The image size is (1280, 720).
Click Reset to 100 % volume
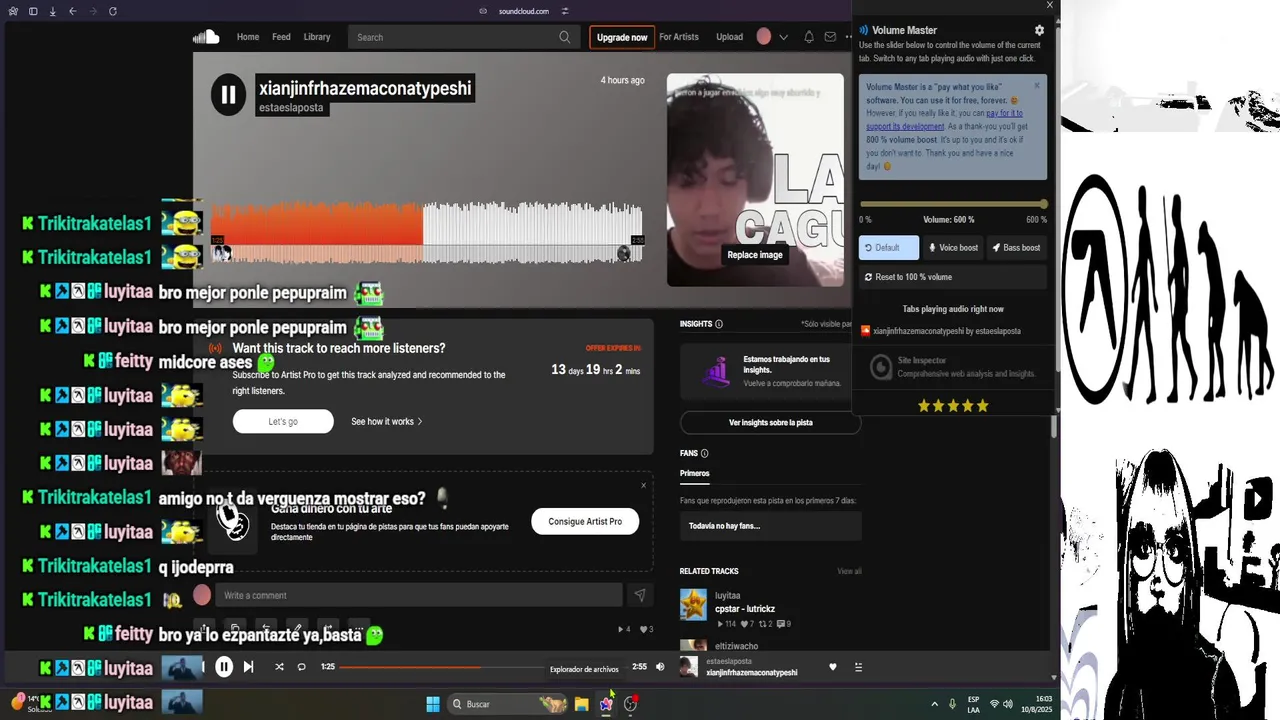tap(953, 277)
